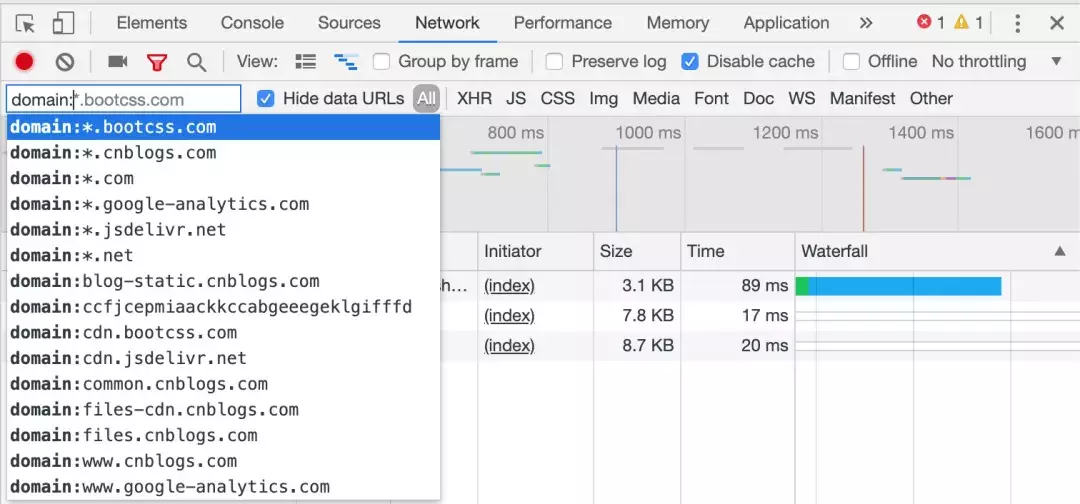Filter requests by Doc
Image resolution: width=1080 pixels, height=504 pixels.
758,98
